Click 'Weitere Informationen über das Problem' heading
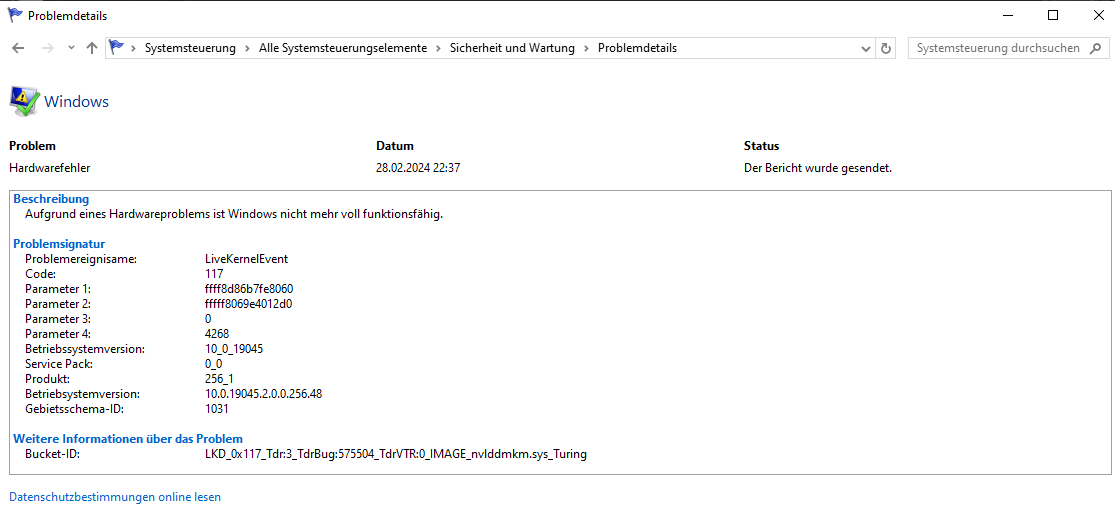The height and width of the screenshot is (514, 1115). coord(128,439)
